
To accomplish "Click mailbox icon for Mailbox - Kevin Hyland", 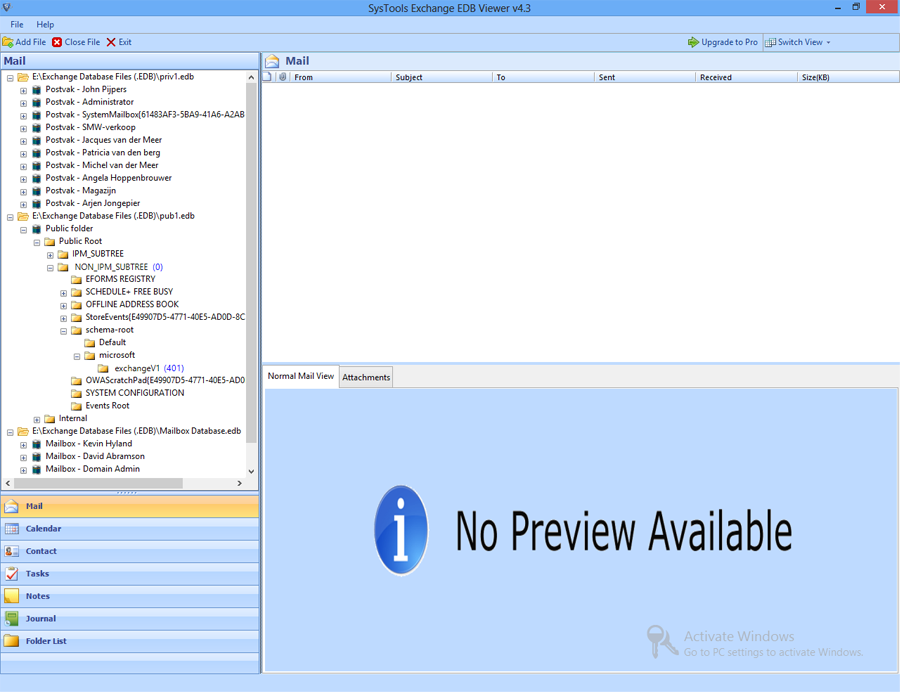I will coord(37,444).
